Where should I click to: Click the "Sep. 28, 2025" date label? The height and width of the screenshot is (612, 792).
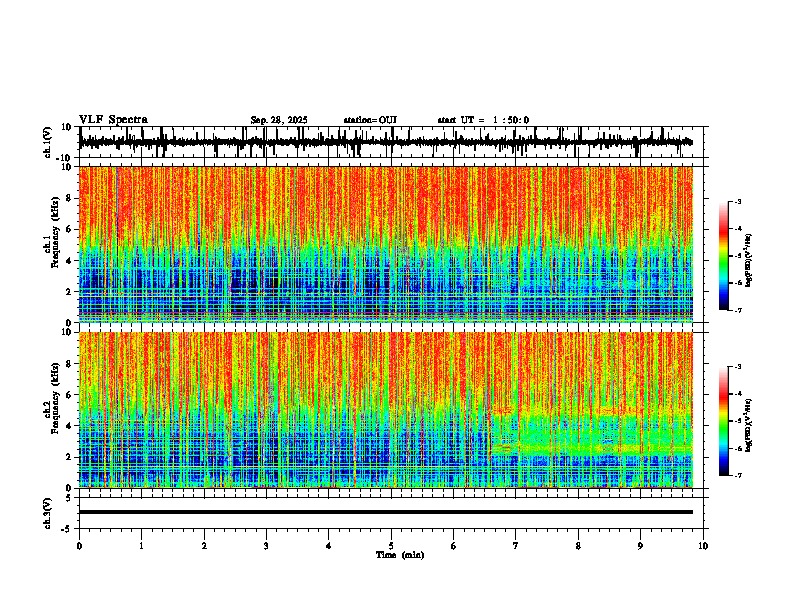279,120
